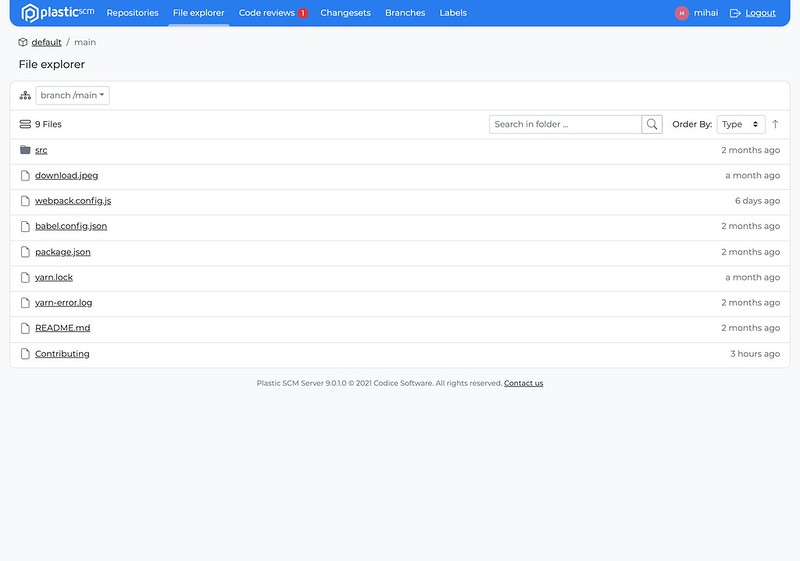This screenshot has width=800, height=561.
Task: Open the src folder
Action: pyautogui.click(x=41, y=150)
